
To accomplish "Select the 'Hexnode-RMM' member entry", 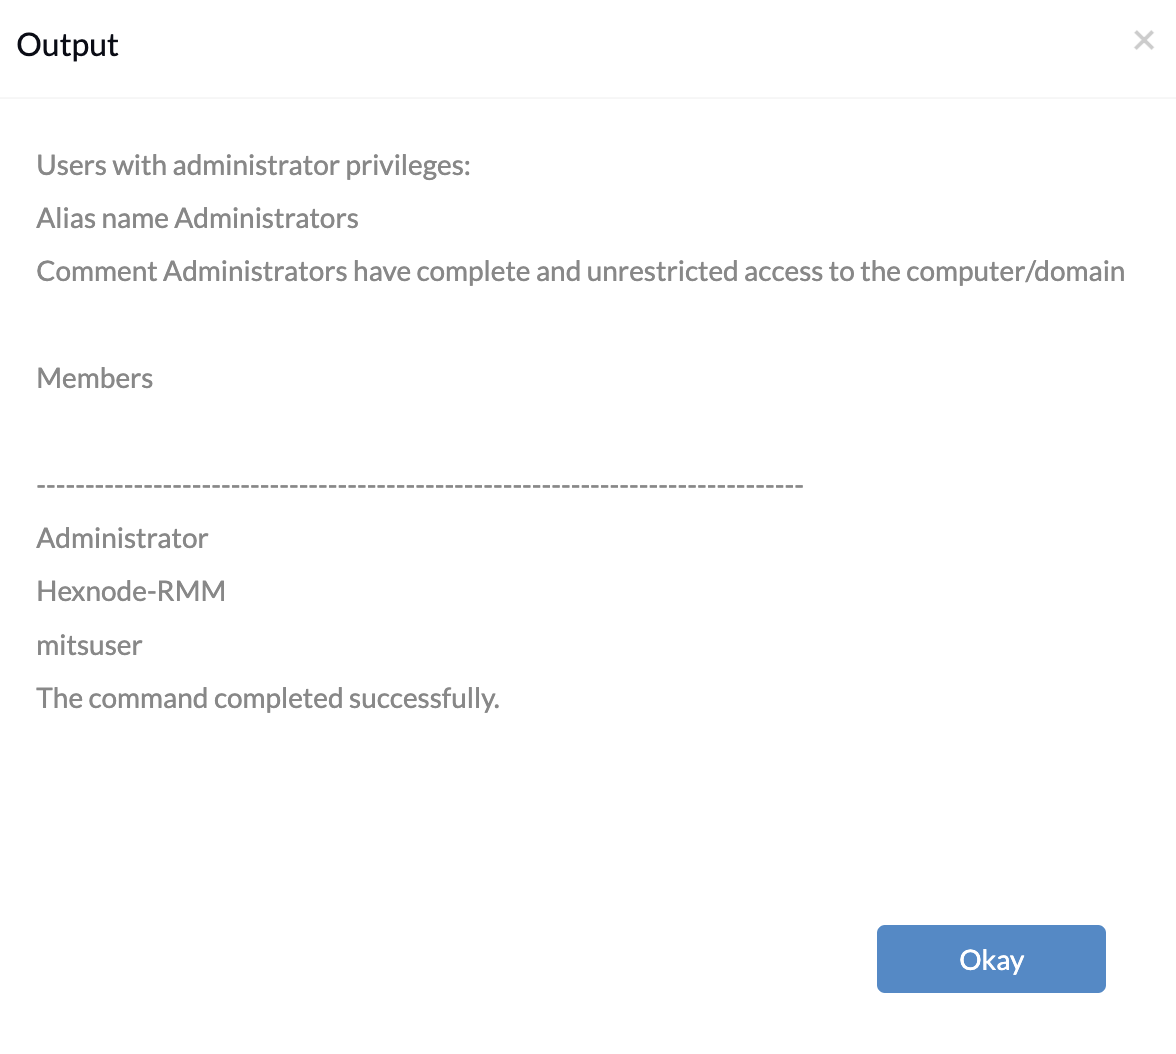I will [131, 591].
